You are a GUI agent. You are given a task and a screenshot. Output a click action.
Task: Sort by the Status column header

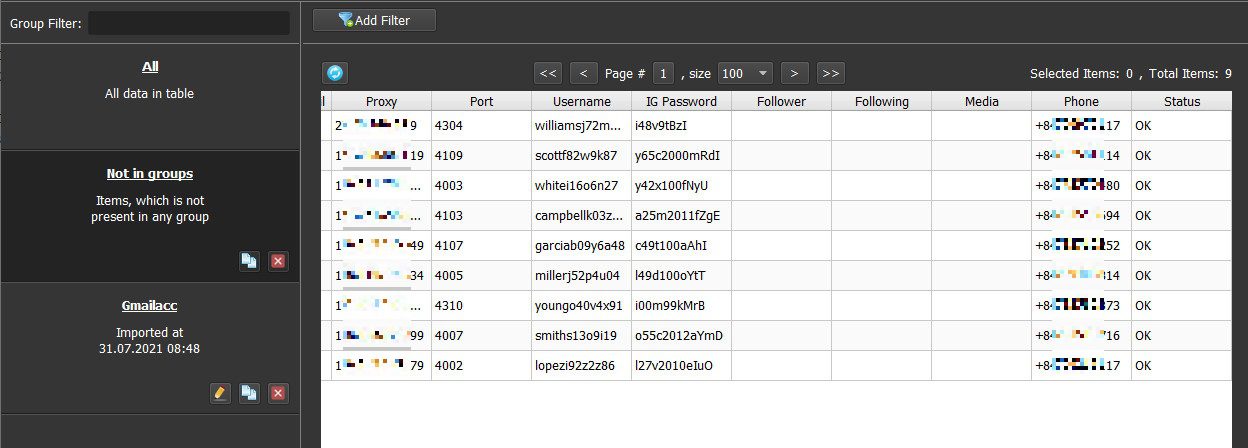1181,101
